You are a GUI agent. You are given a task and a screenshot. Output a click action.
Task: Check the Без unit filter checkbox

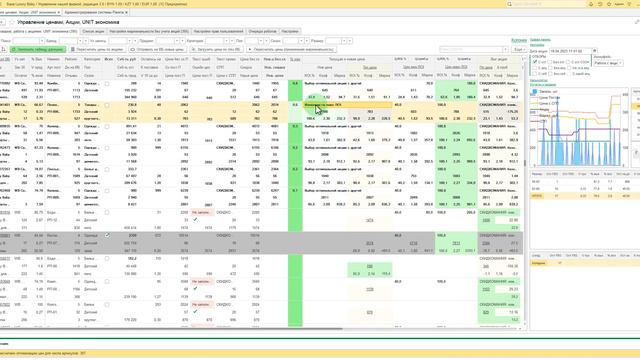[551, 62]
